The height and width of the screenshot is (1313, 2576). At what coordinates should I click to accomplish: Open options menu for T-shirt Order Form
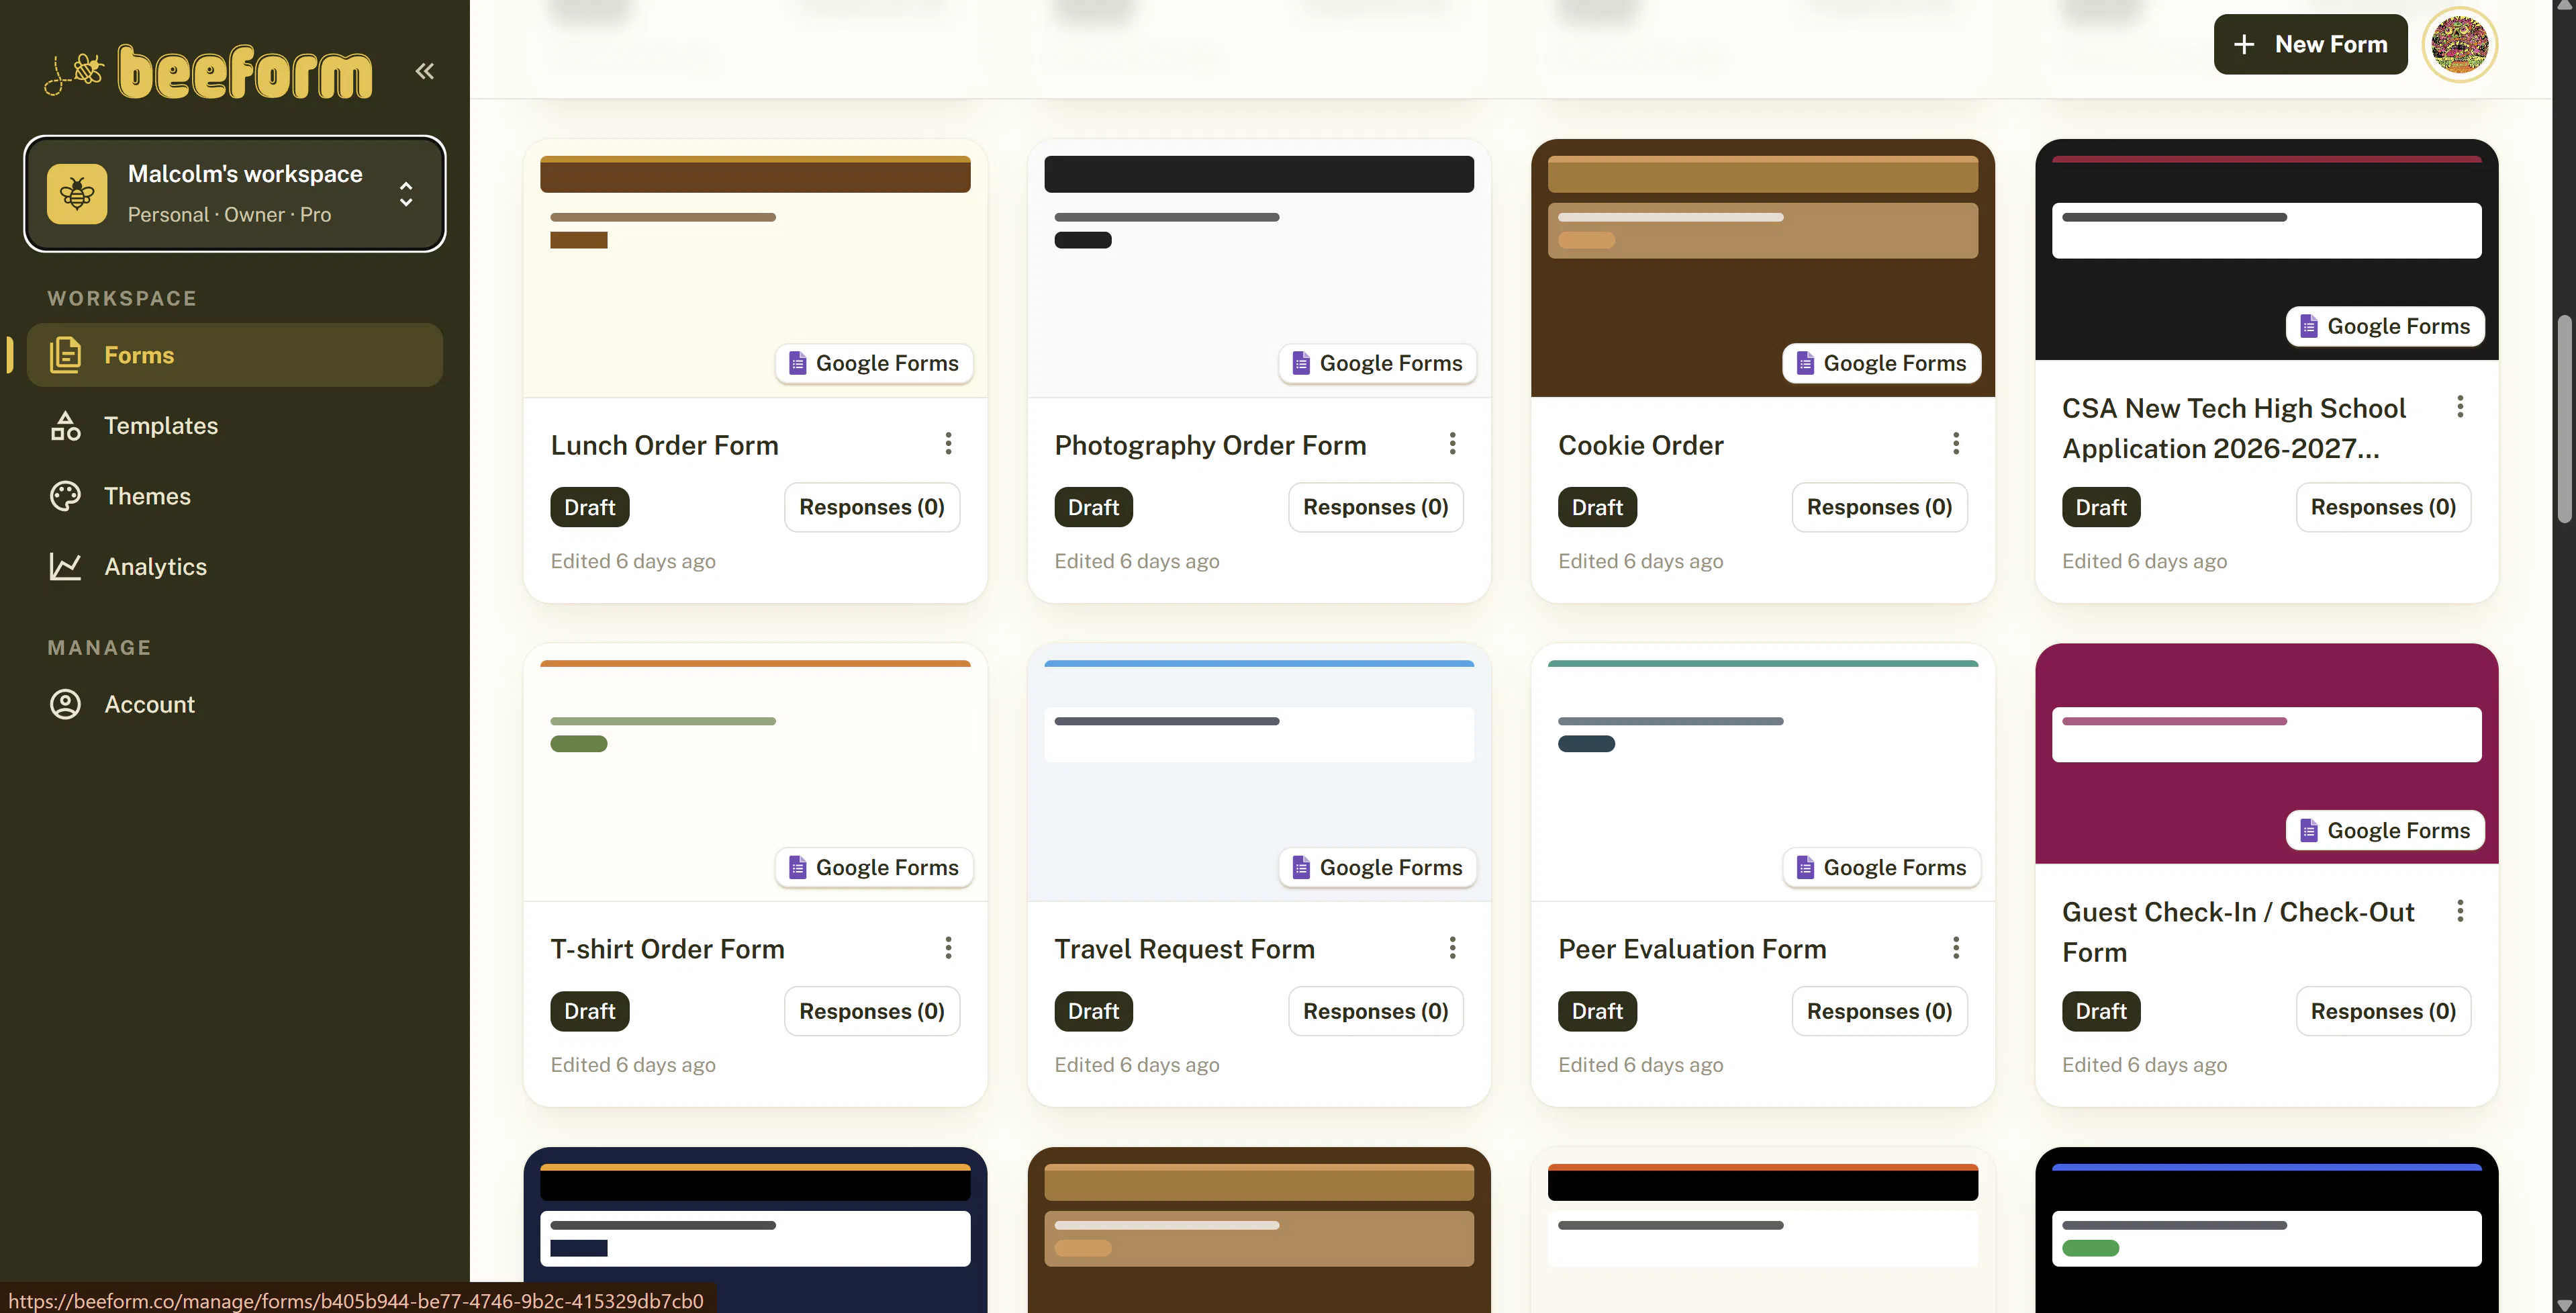click(x=948, y=947)
